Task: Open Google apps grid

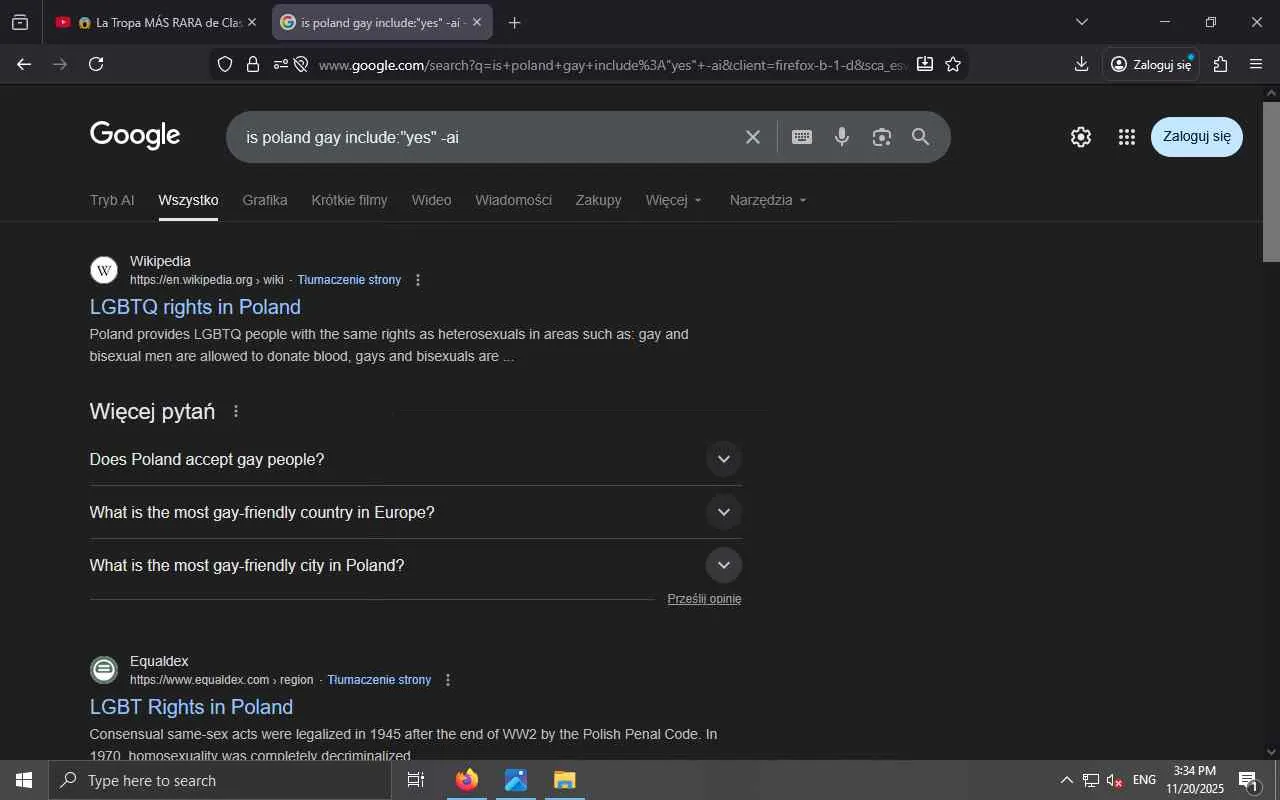Action: [1127, 137]
